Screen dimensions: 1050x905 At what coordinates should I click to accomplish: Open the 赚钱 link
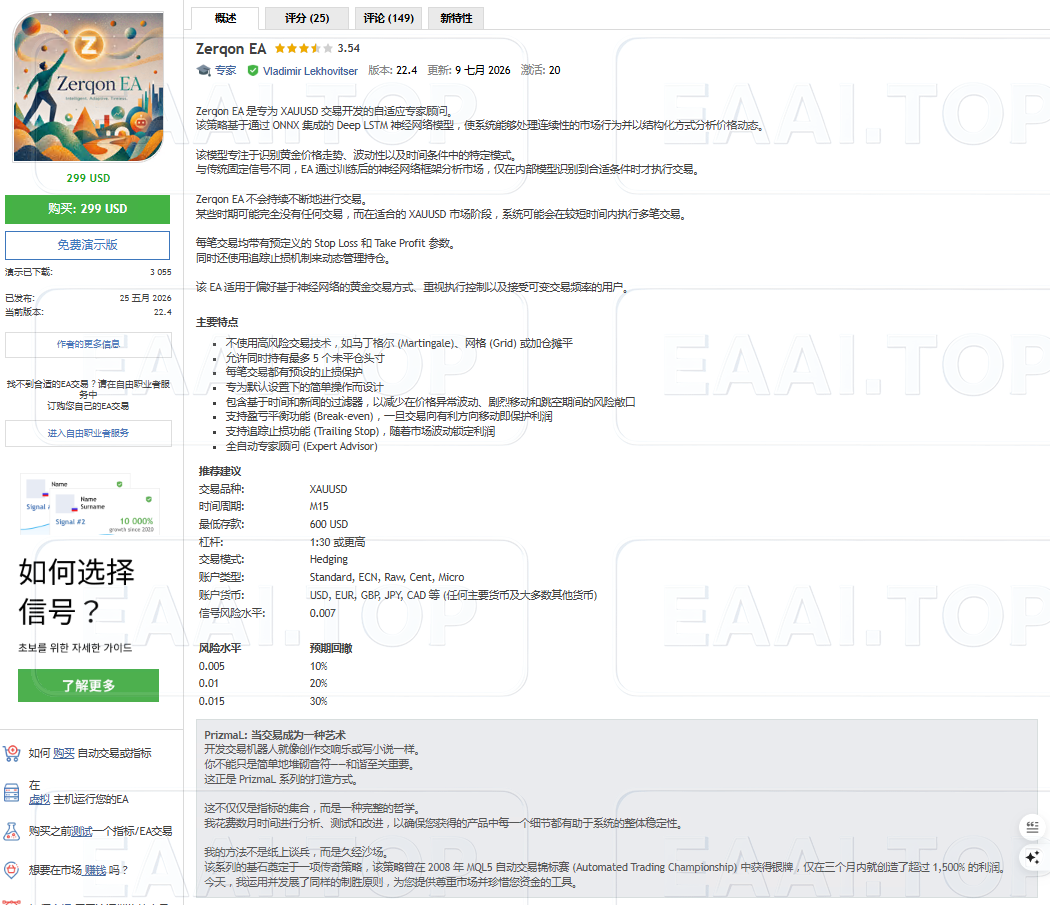coord(95,870)
